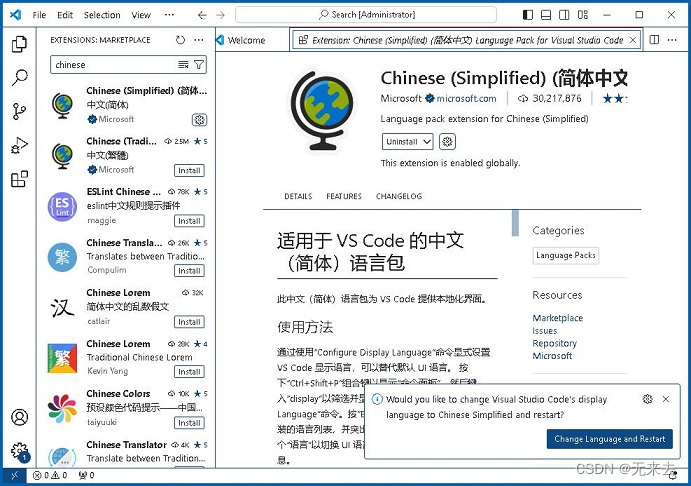Screen dimensions: 691x486
Task: Go back using navigation arrow
Action: (202, 15)
